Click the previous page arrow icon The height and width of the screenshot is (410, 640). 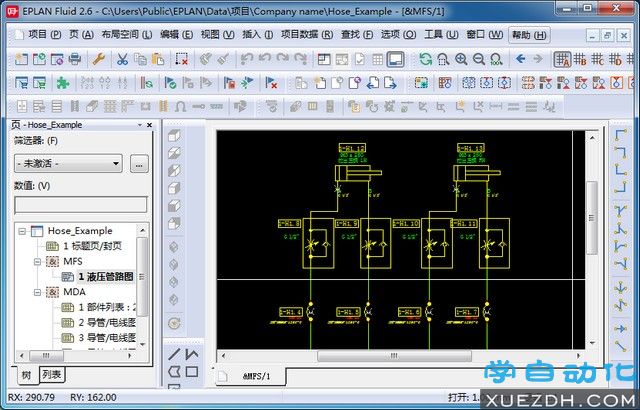[373, 83]
